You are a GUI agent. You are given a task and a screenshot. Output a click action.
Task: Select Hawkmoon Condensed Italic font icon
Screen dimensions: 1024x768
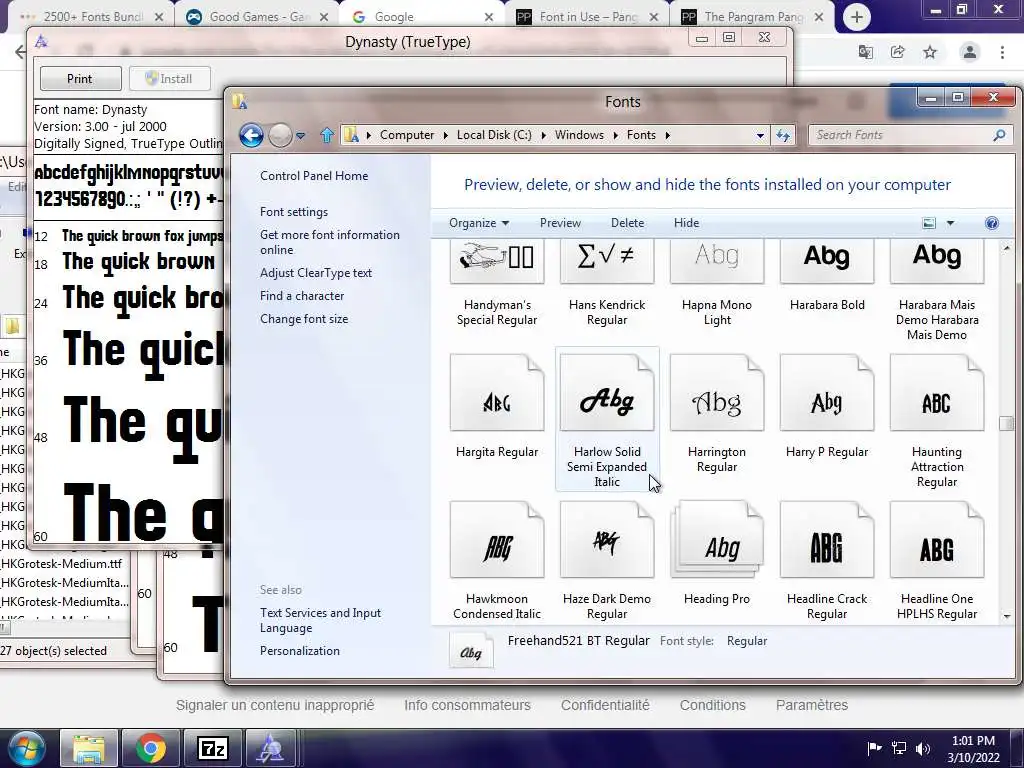pyautogui.click(x=497, y=540)
